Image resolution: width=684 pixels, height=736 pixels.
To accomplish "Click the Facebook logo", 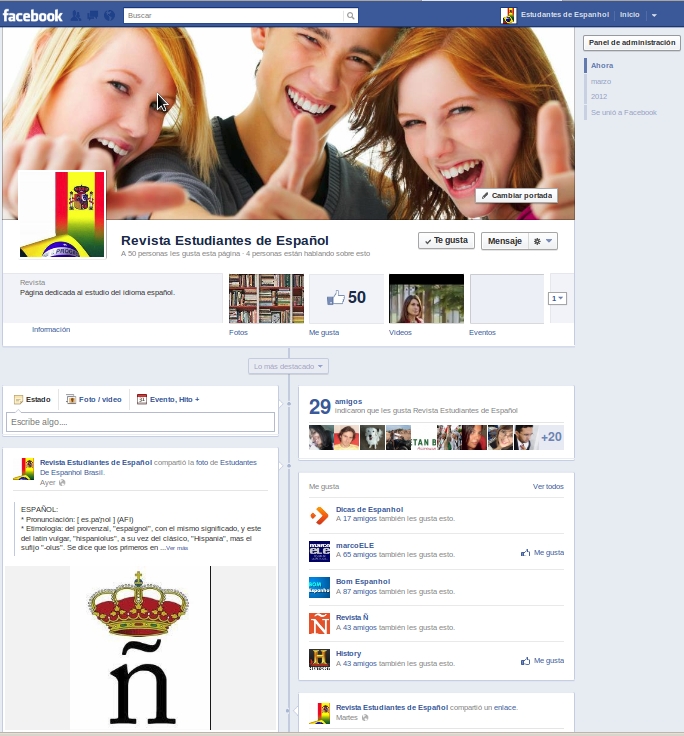I will 33,15.
